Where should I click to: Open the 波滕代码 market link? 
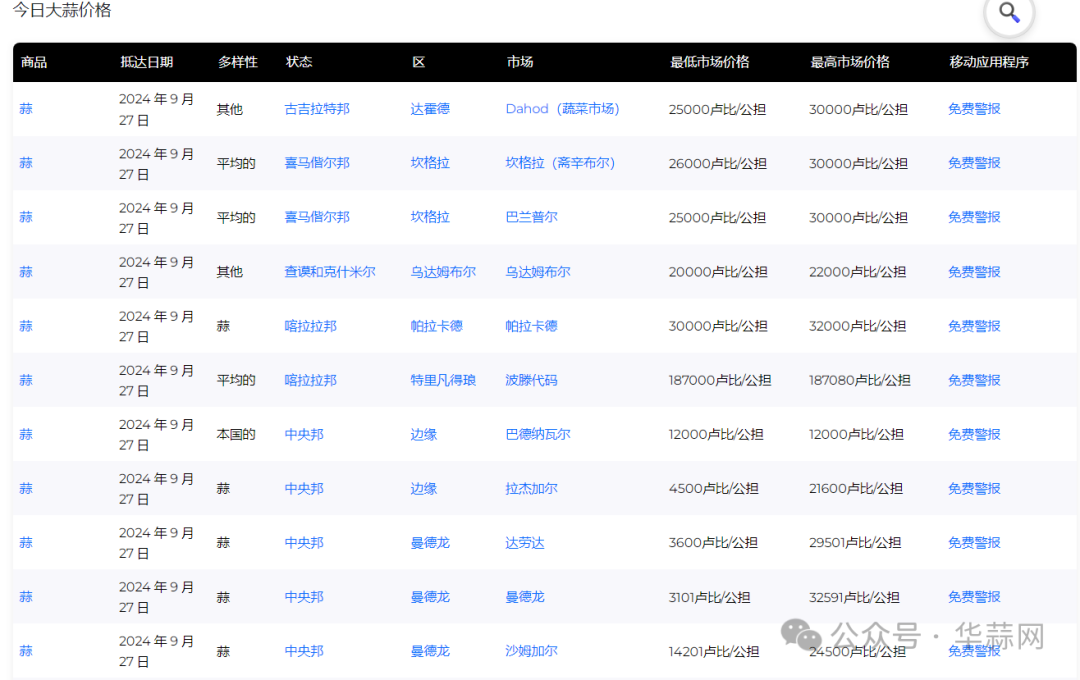point(531,380)
